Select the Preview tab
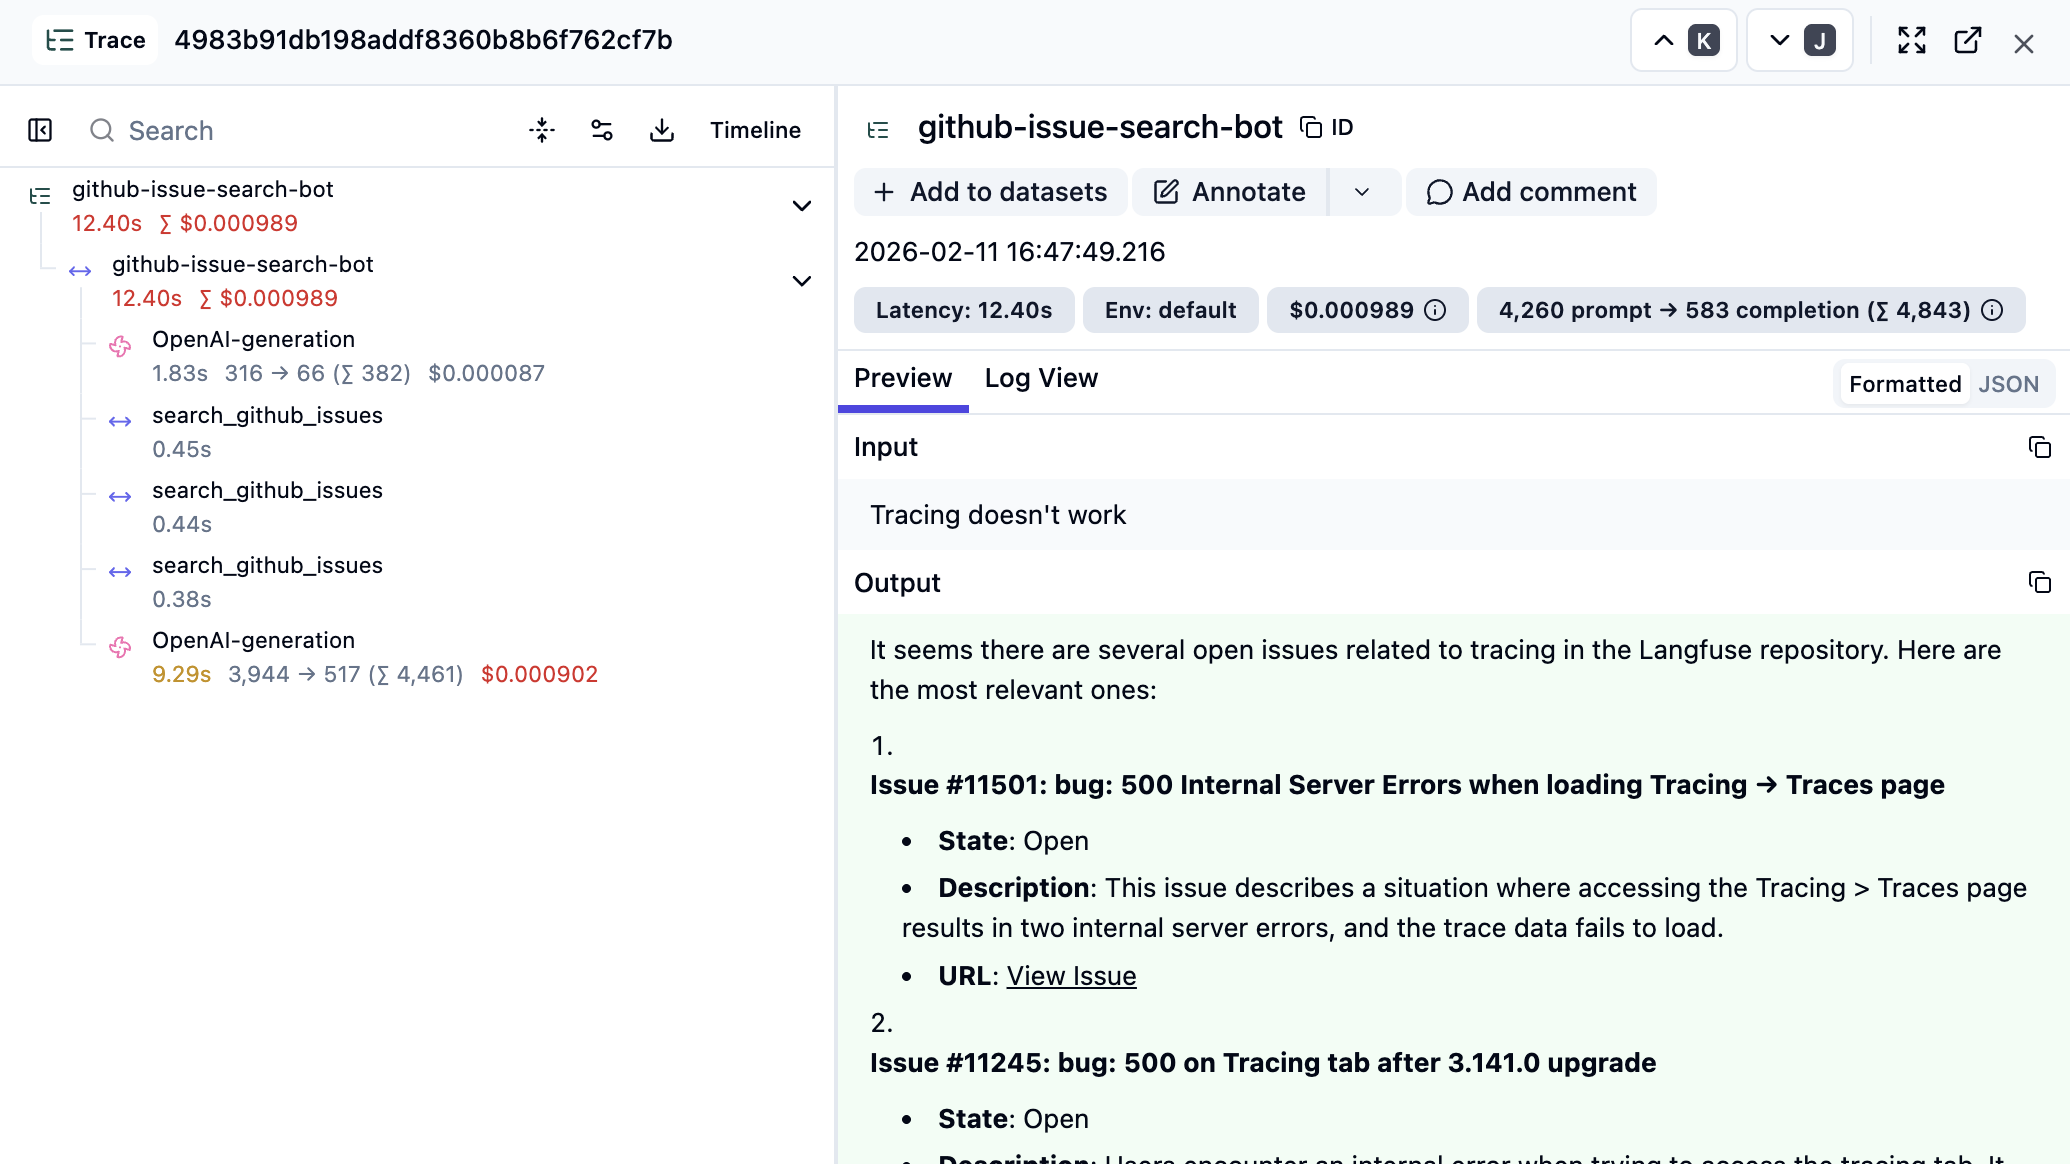This screenshot has width=2070, height=1164. click(902, 378)
